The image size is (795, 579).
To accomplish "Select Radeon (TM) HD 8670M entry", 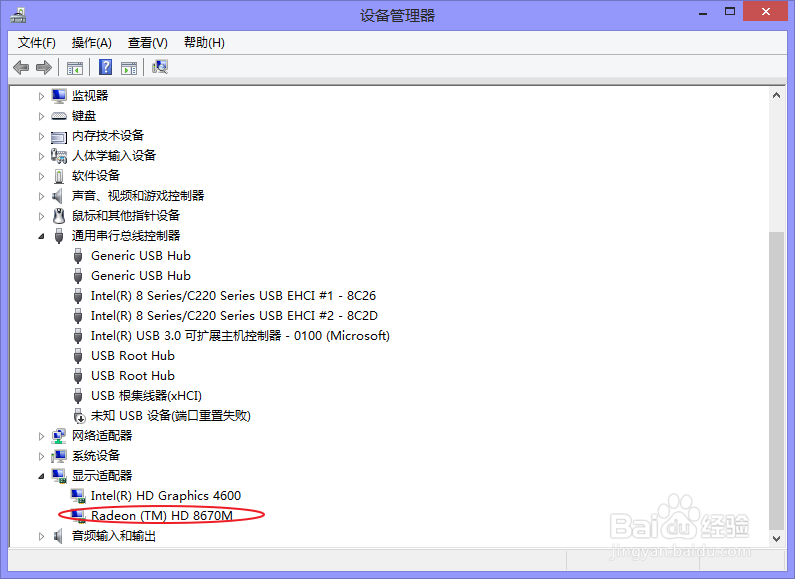I will tap(162, 516).
